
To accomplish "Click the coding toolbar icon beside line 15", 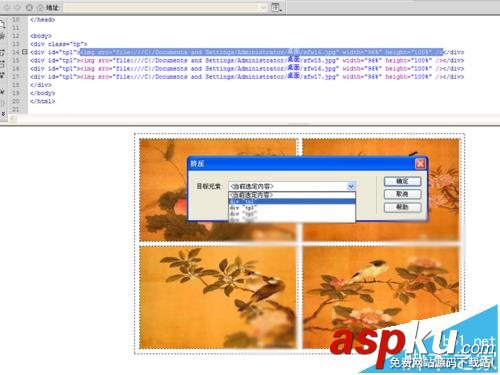I will point(3,63).
